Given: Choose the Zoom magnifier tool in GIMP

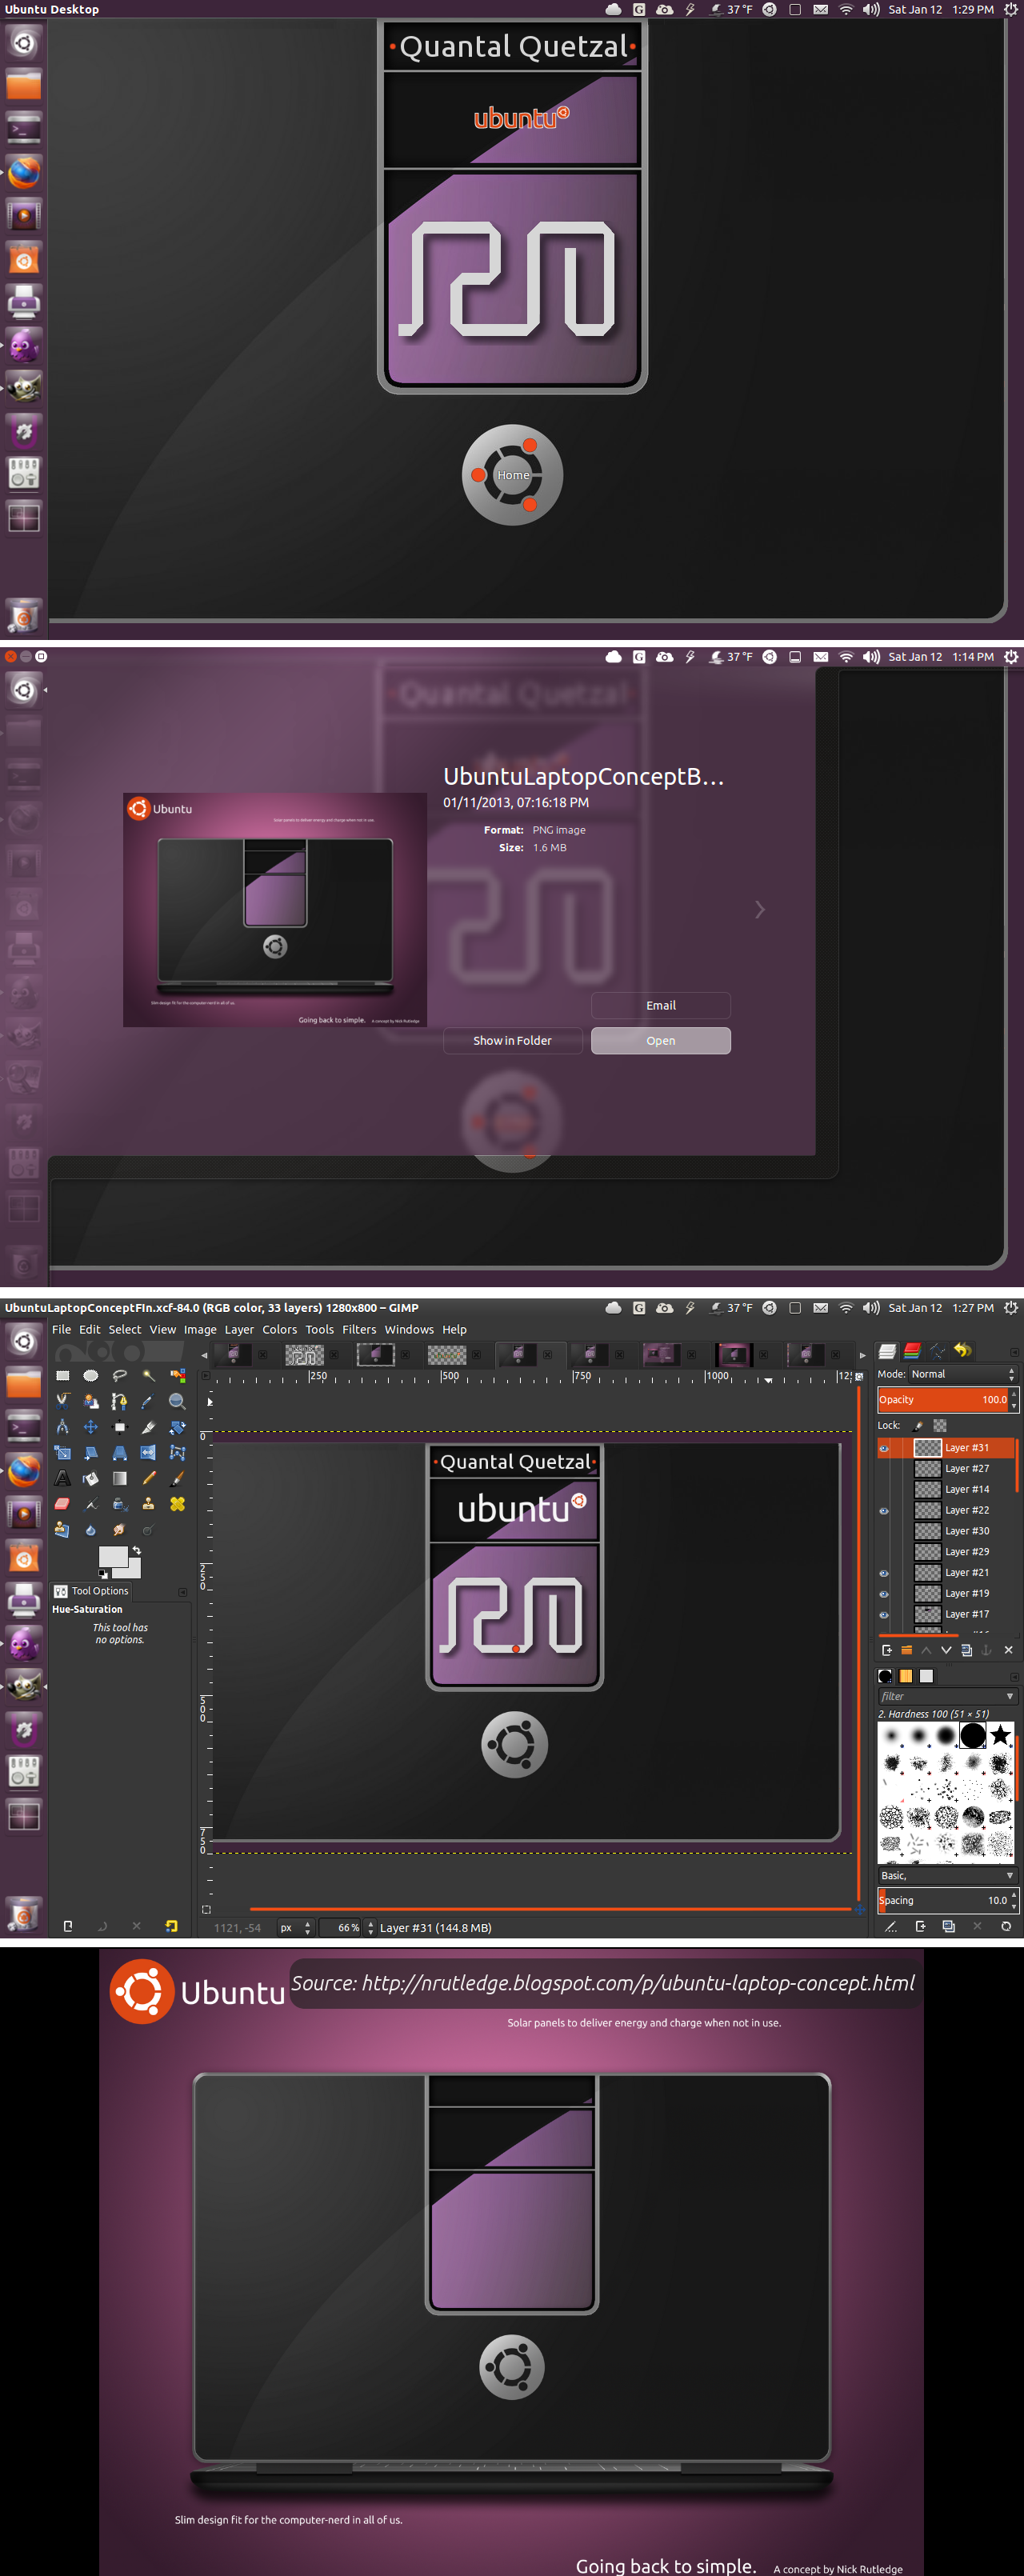Looking at the screenshot, I should [178, 1401].
